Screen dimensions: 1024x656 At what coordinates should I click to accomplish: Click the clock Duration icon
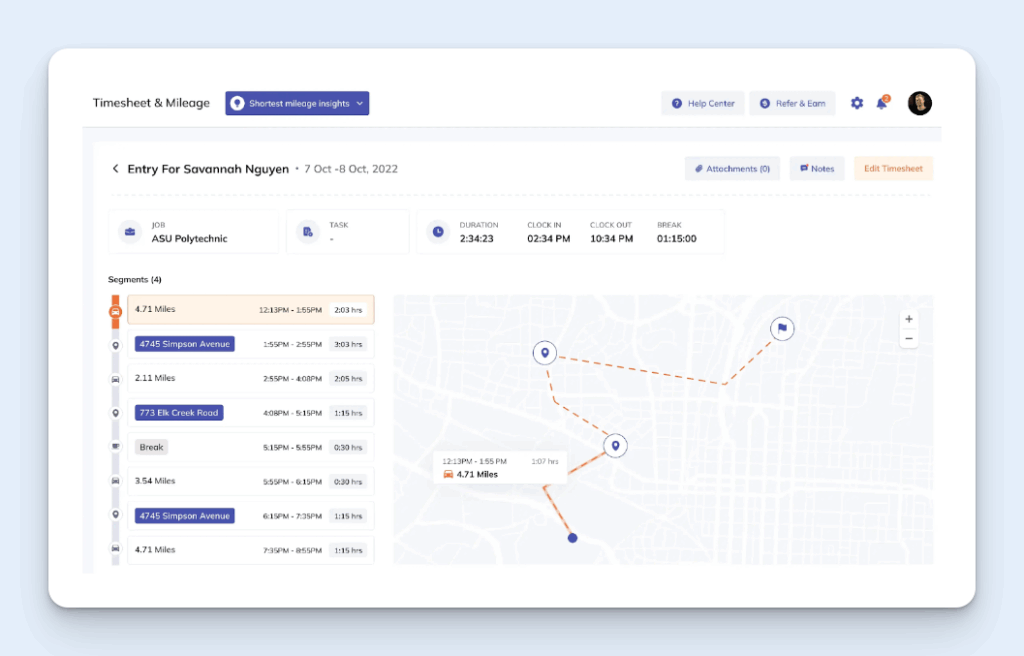438,232
